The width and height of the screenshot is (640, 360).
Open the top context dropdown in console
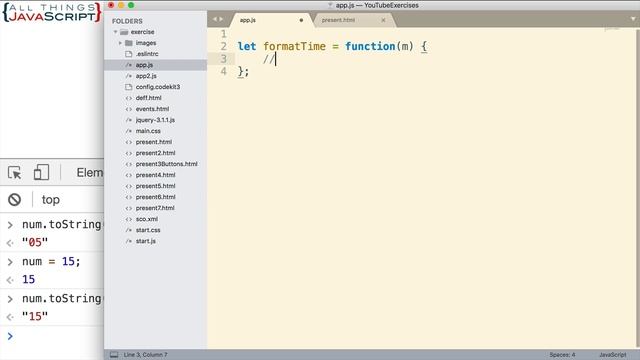tap(51, 200)
